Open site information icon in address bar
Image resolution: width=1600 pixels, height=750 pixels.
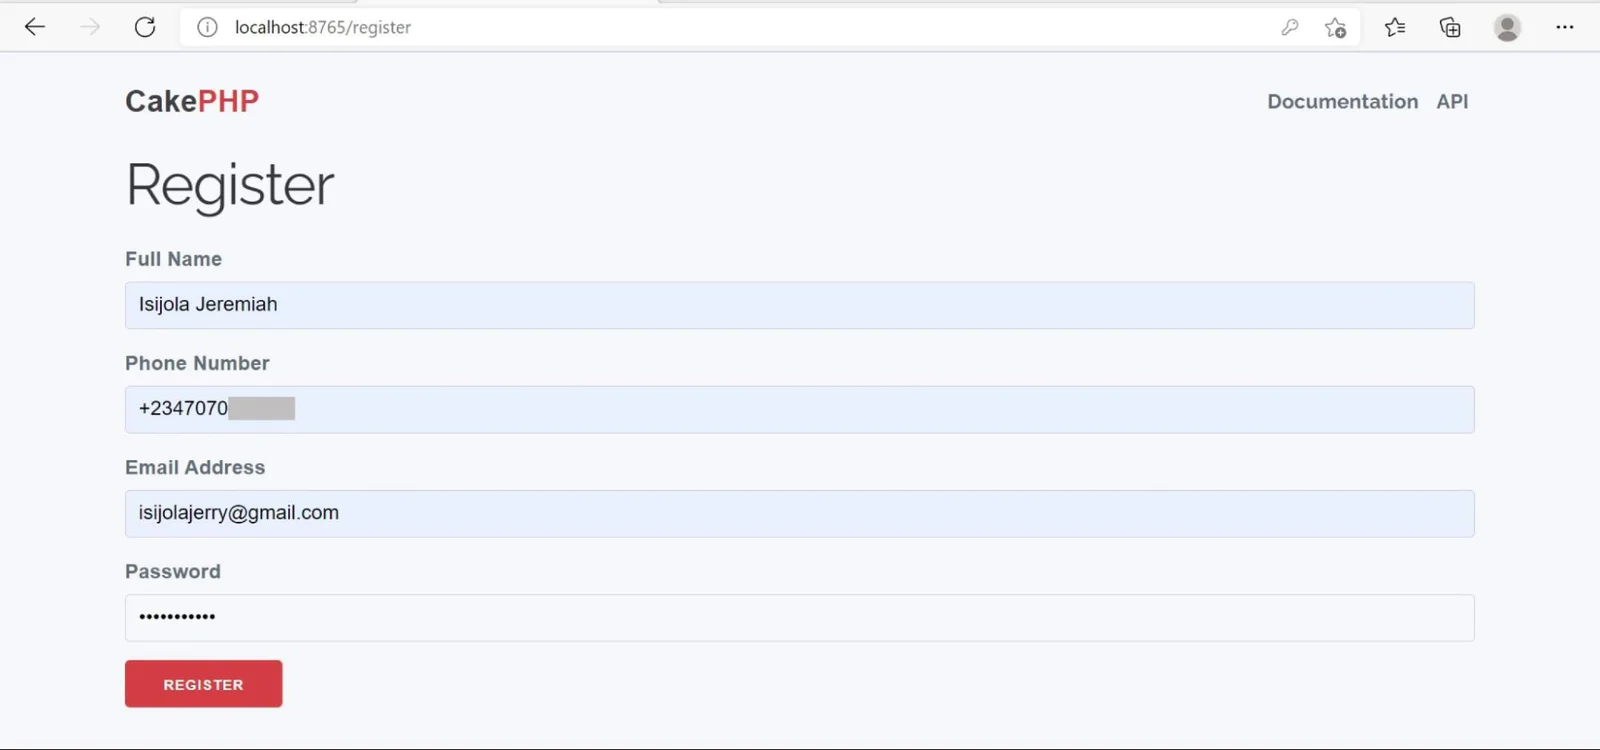[x=207, y=27]
